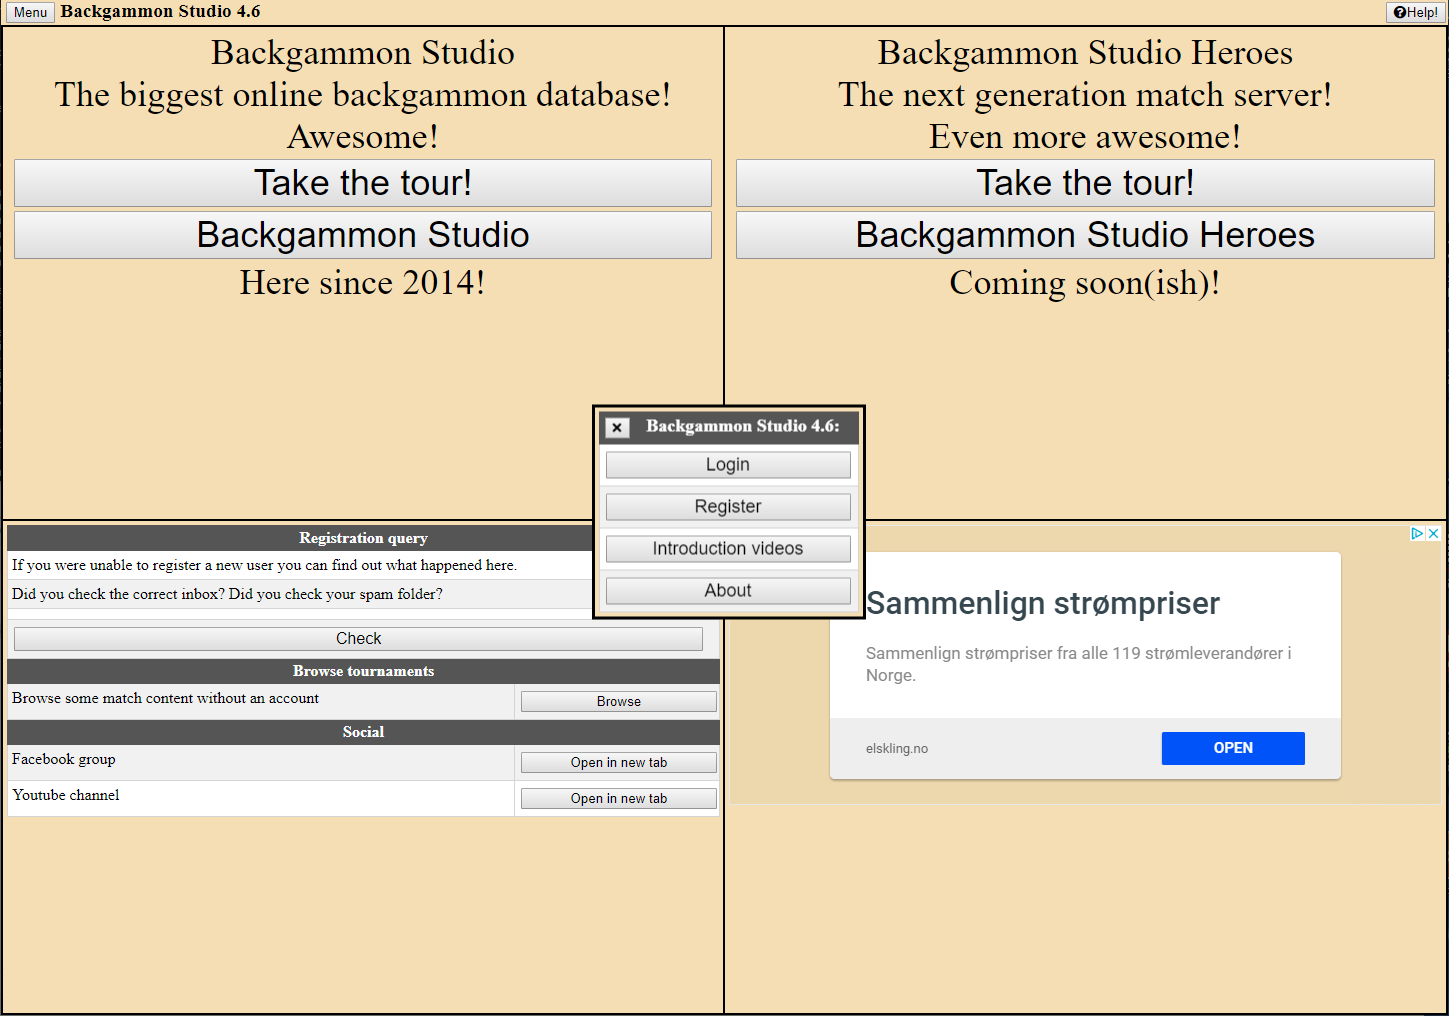Close the advertisement with X icon
The width and height of the screenshot is (1449, 1016).
(1433, 534)
